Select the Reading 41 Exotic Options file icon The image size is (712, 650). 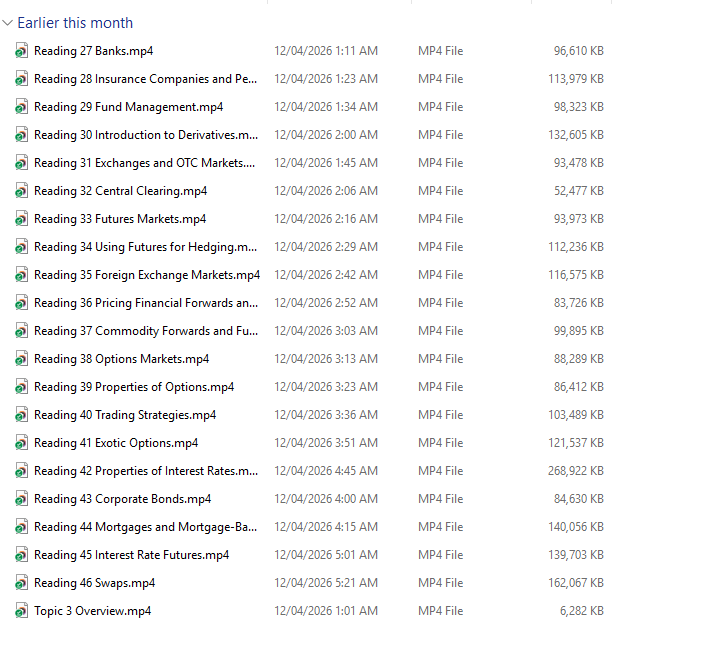pos(22,443)
